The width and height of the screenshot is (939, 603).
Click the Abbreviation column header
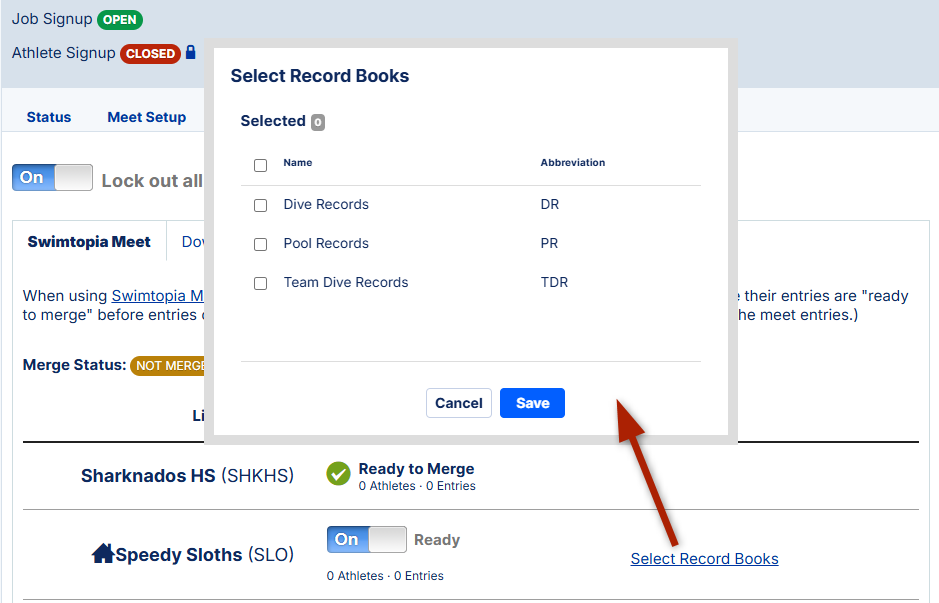573,163
